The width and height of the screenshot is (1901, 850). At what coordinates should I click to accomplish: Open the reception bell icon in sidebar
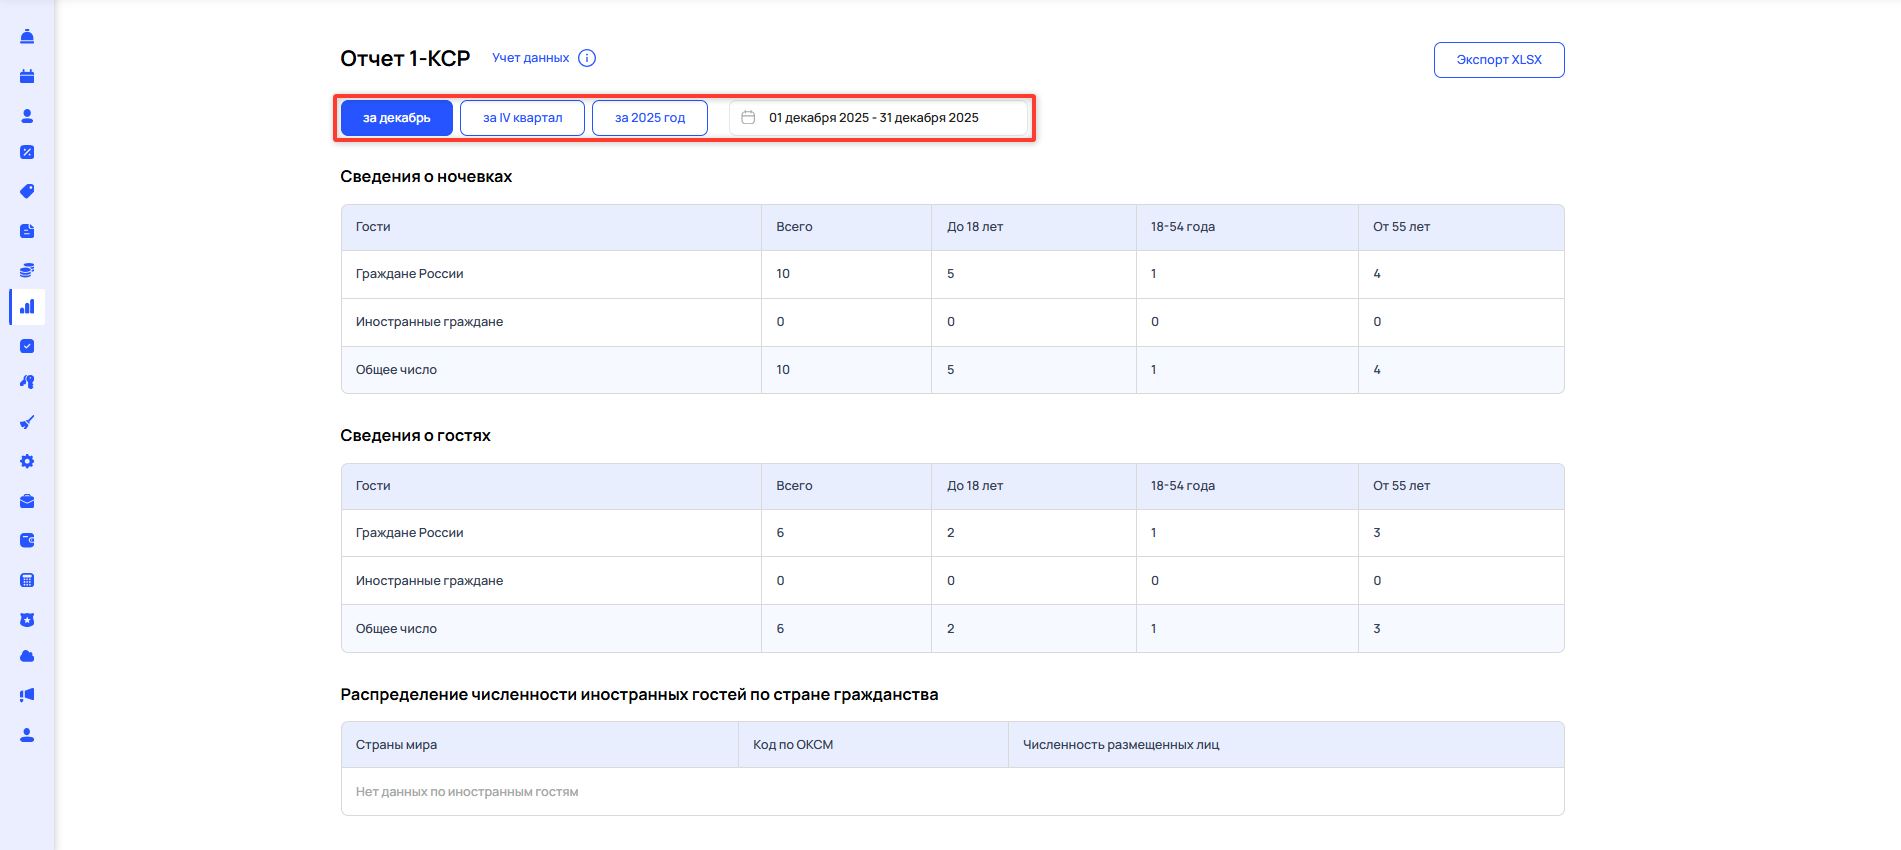pos(27,37)
